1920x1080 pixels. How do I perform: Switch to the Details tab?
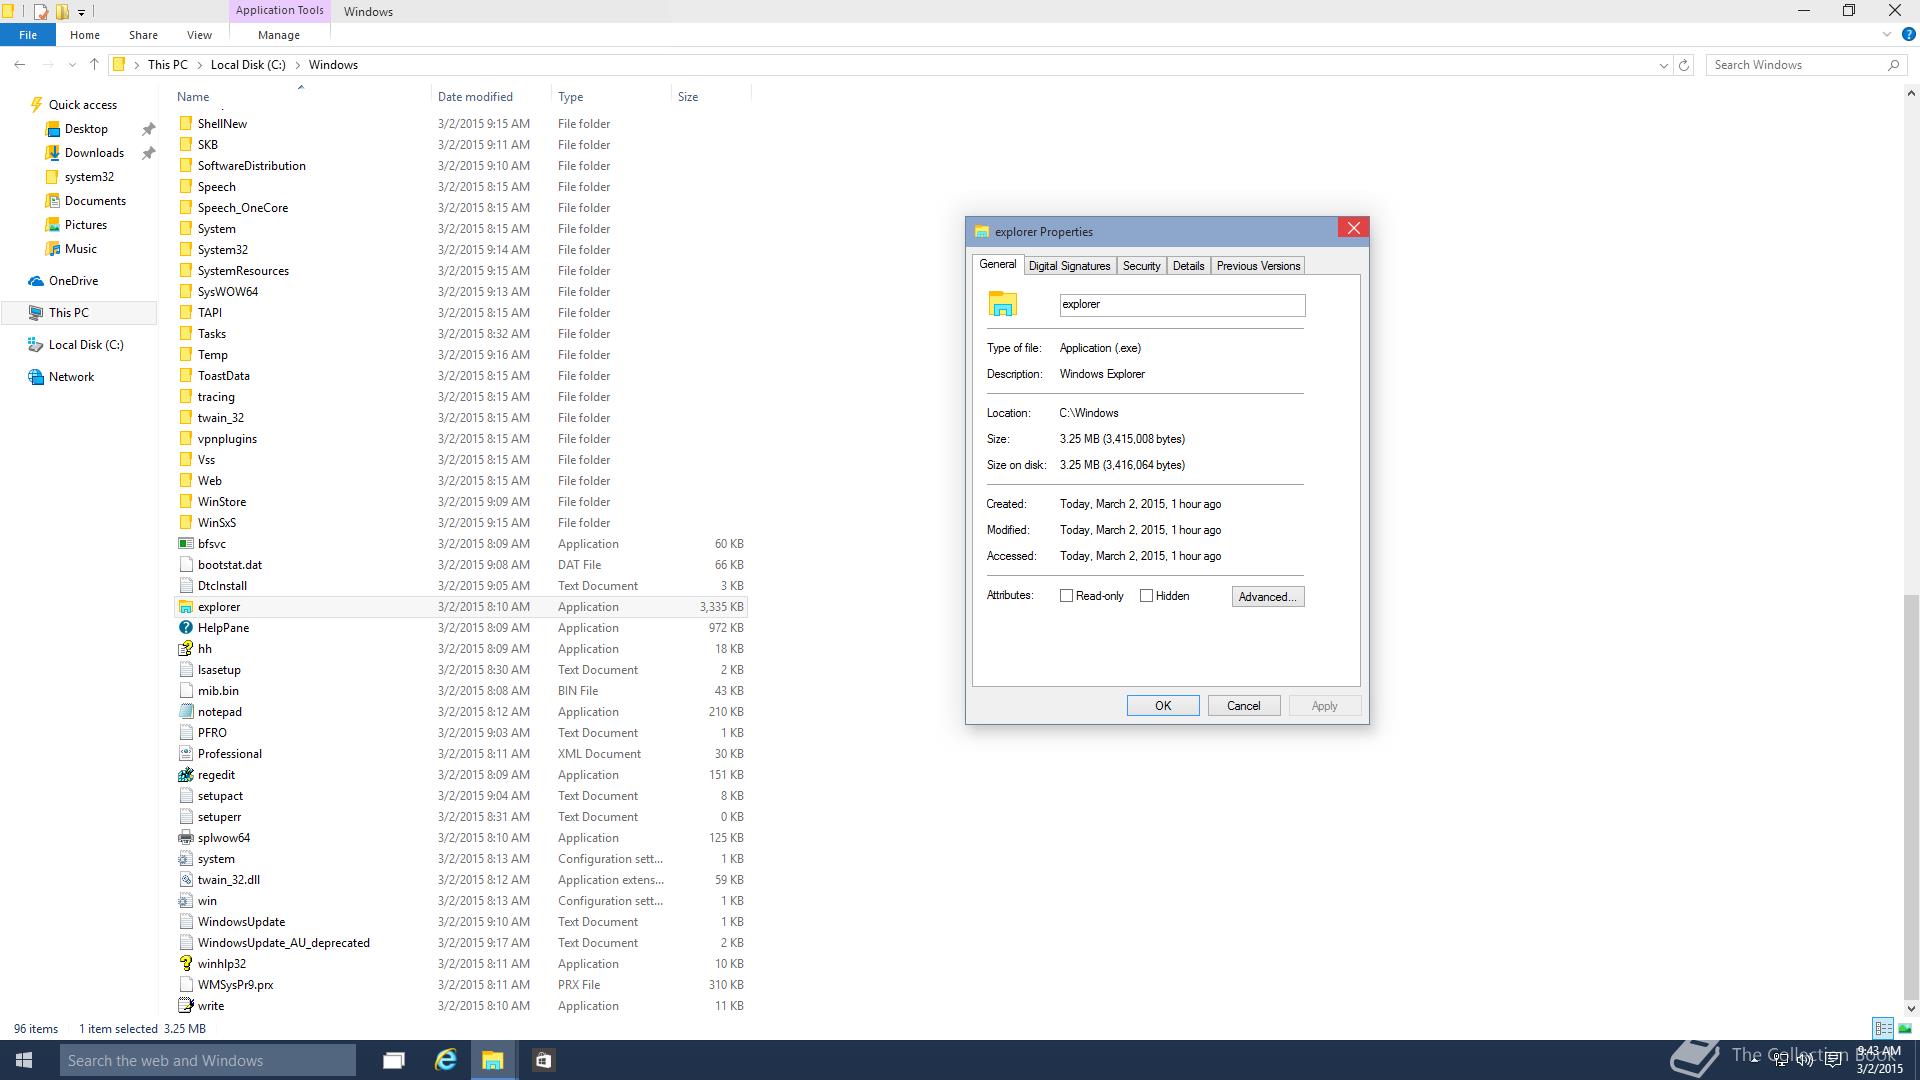pyautogui.click(x=1188, y=266)
